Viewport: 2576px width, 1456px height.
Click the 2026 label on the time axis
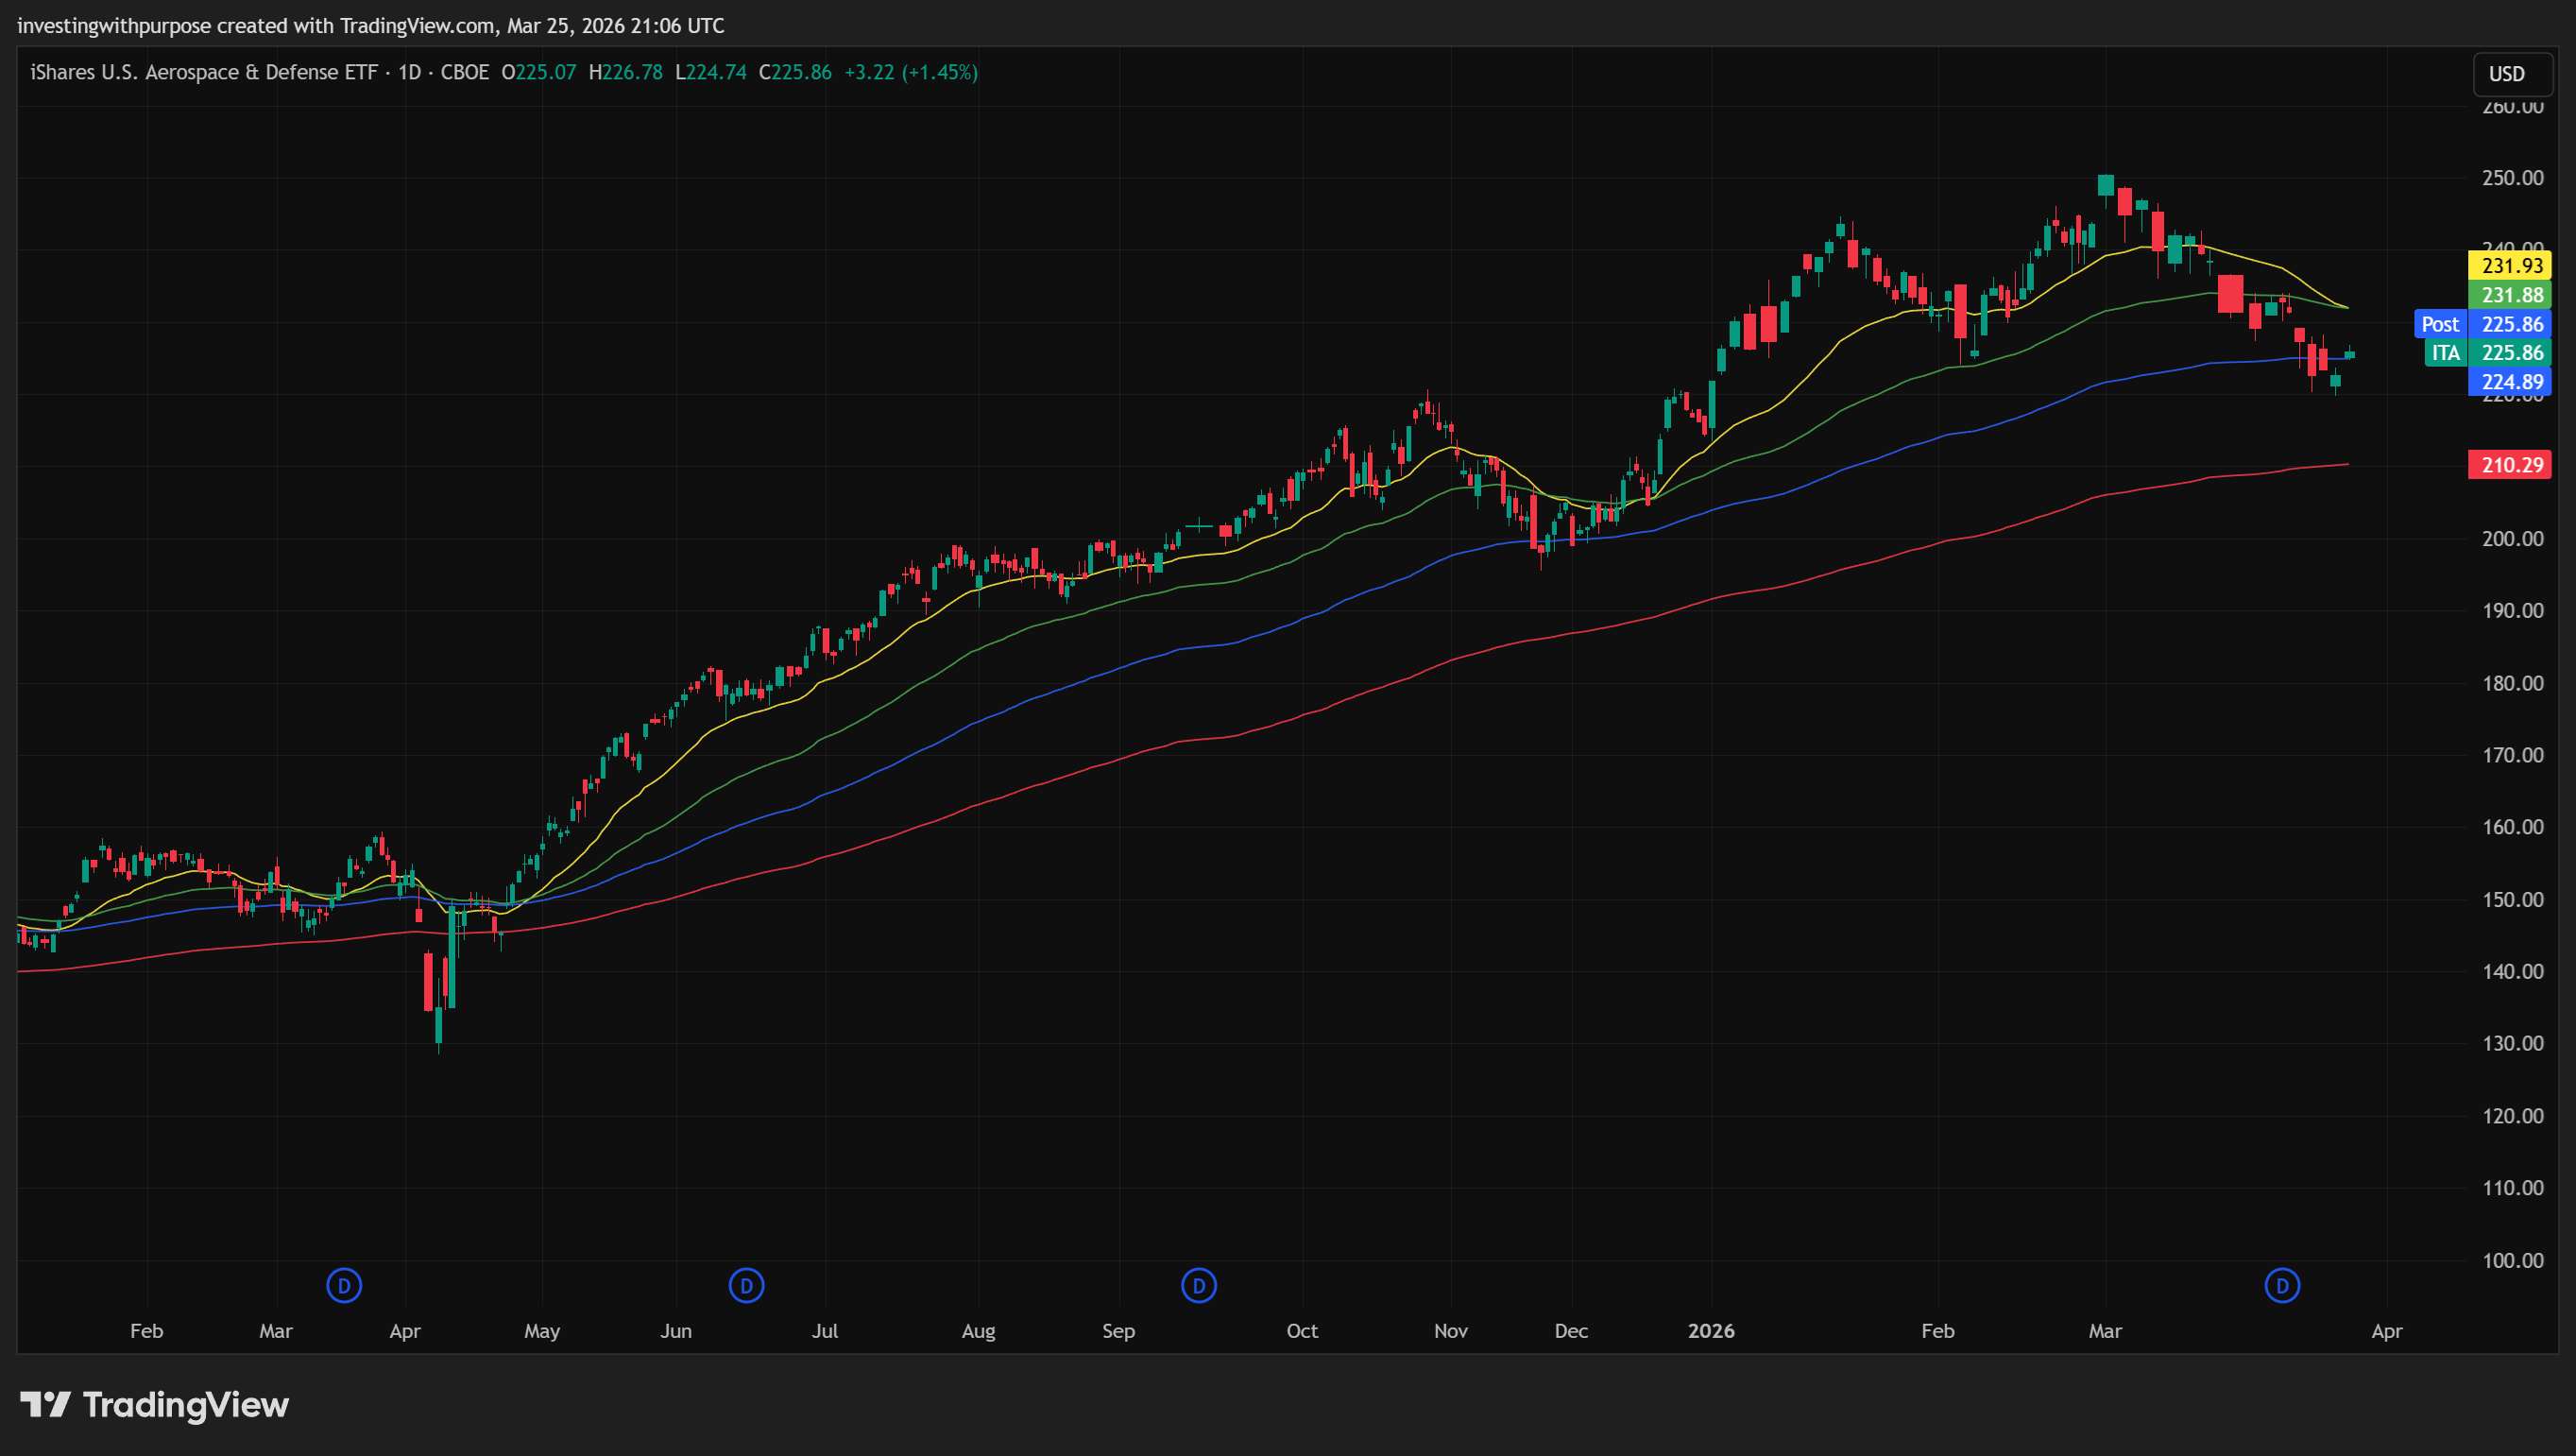click(1711, 1331)
